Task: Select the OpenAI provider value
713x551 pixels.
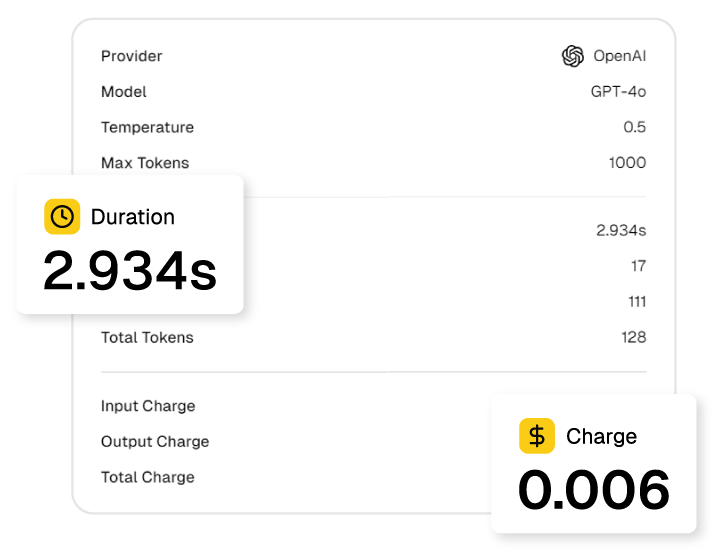Action: [620, 56]
